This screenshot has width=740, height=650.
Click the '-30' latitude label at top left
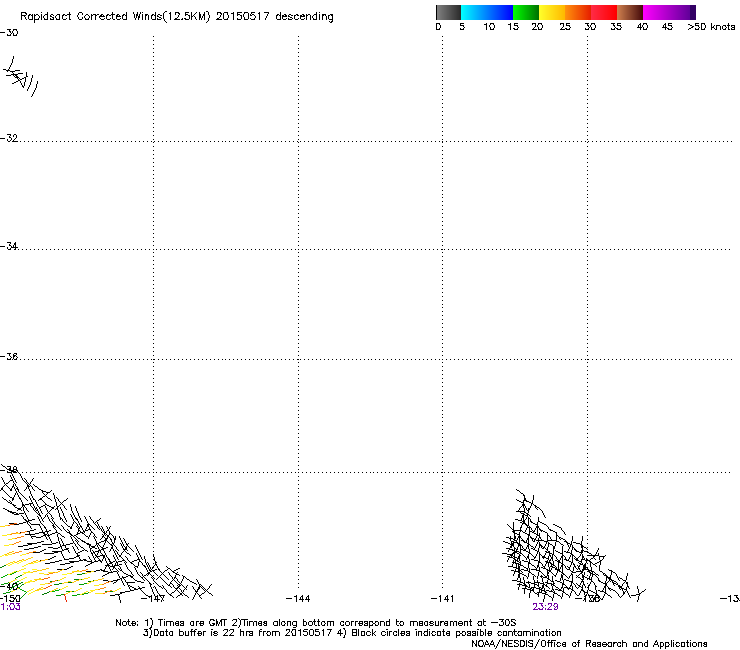coord(9,33)
